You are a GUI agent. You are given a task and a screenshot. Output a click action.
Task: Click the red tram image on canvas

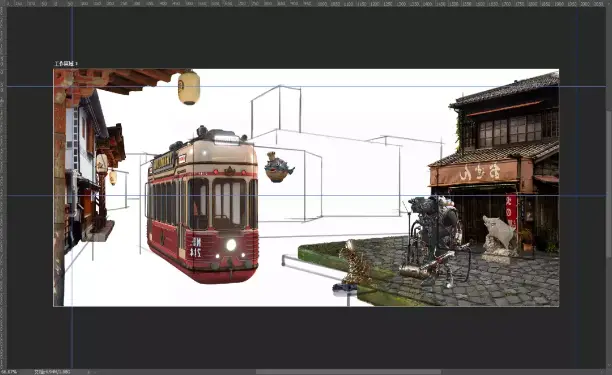click(x=202, y=205)
